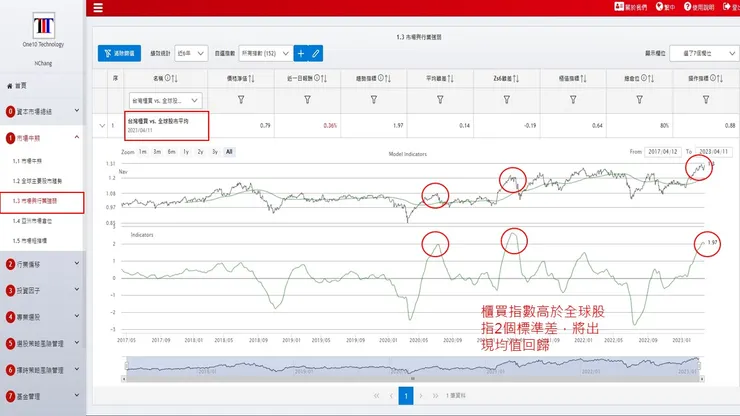Screen dimensions: 740x416
Task: Click the home icon in the sidebar
Action: click(9, 86)
